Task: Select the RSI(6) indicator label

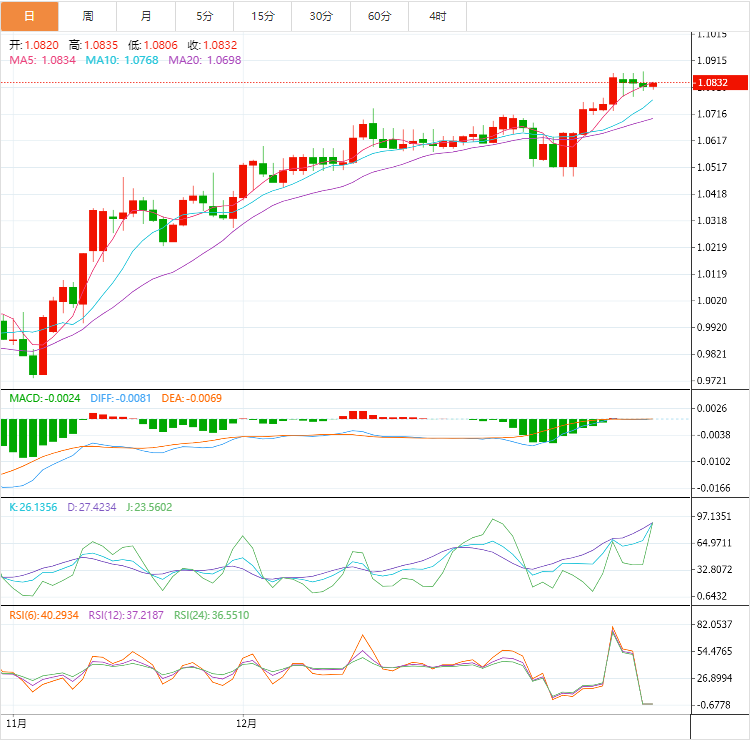Action: coord(44,615)
